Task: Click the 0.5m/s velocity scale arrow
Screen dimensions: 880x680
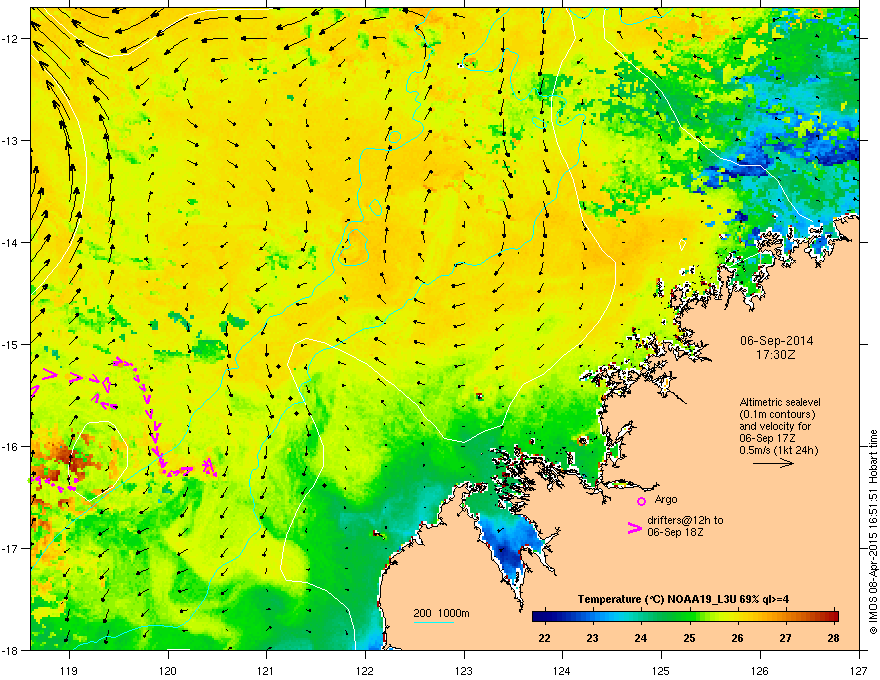Action: [773, 463]
